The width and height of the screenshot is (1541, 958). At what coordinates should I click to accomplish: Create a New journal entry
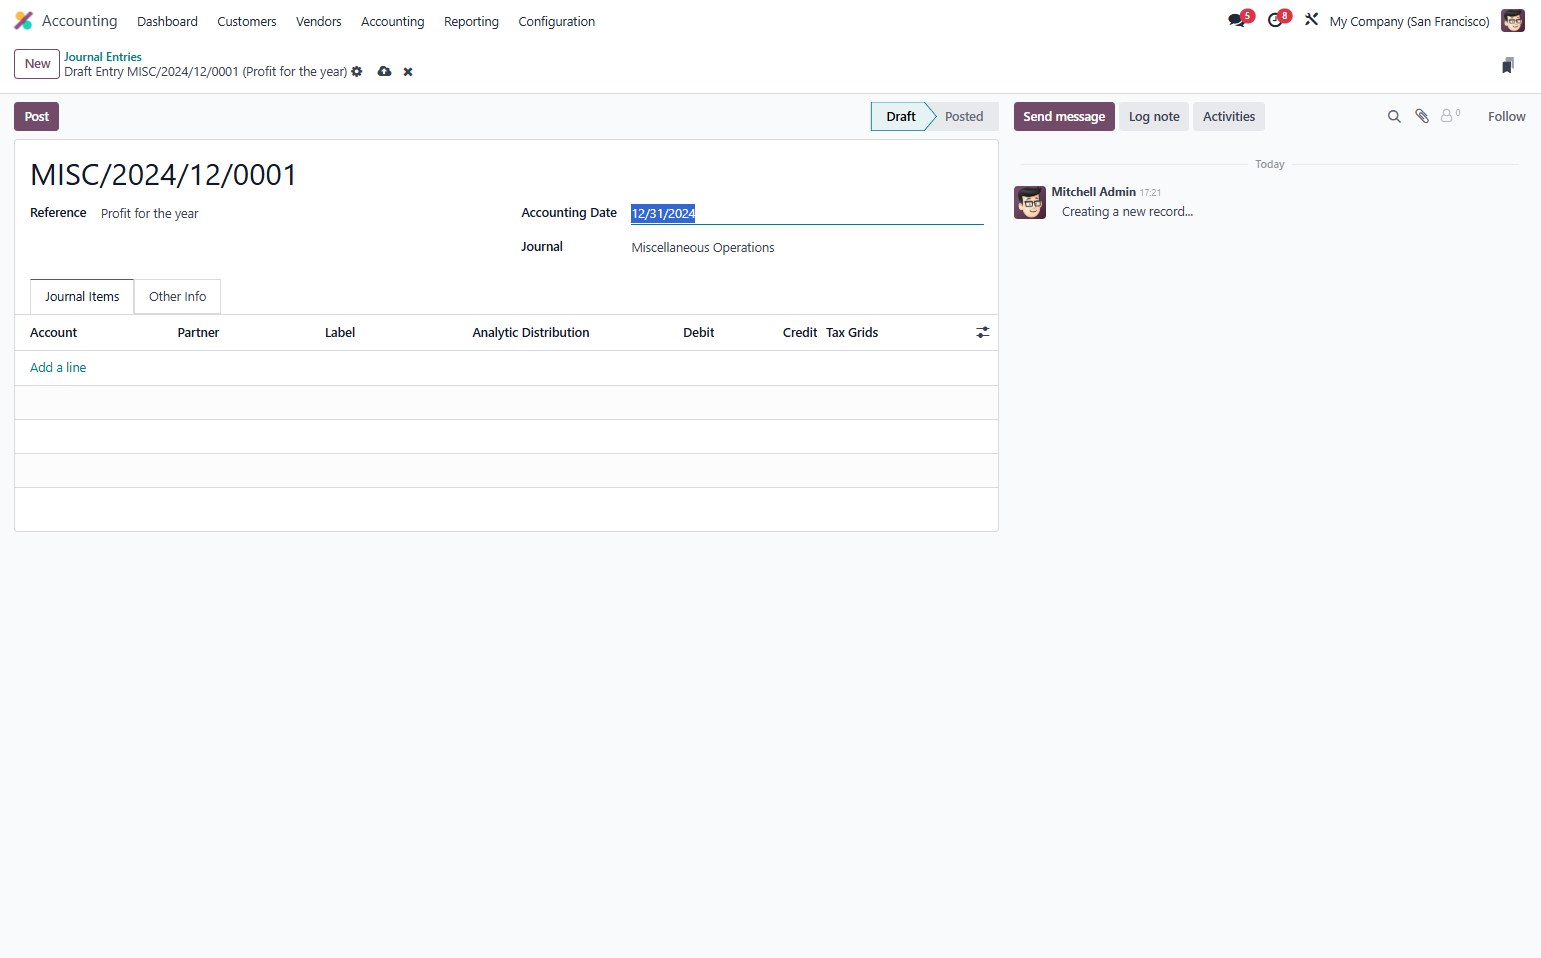point(37,64)
